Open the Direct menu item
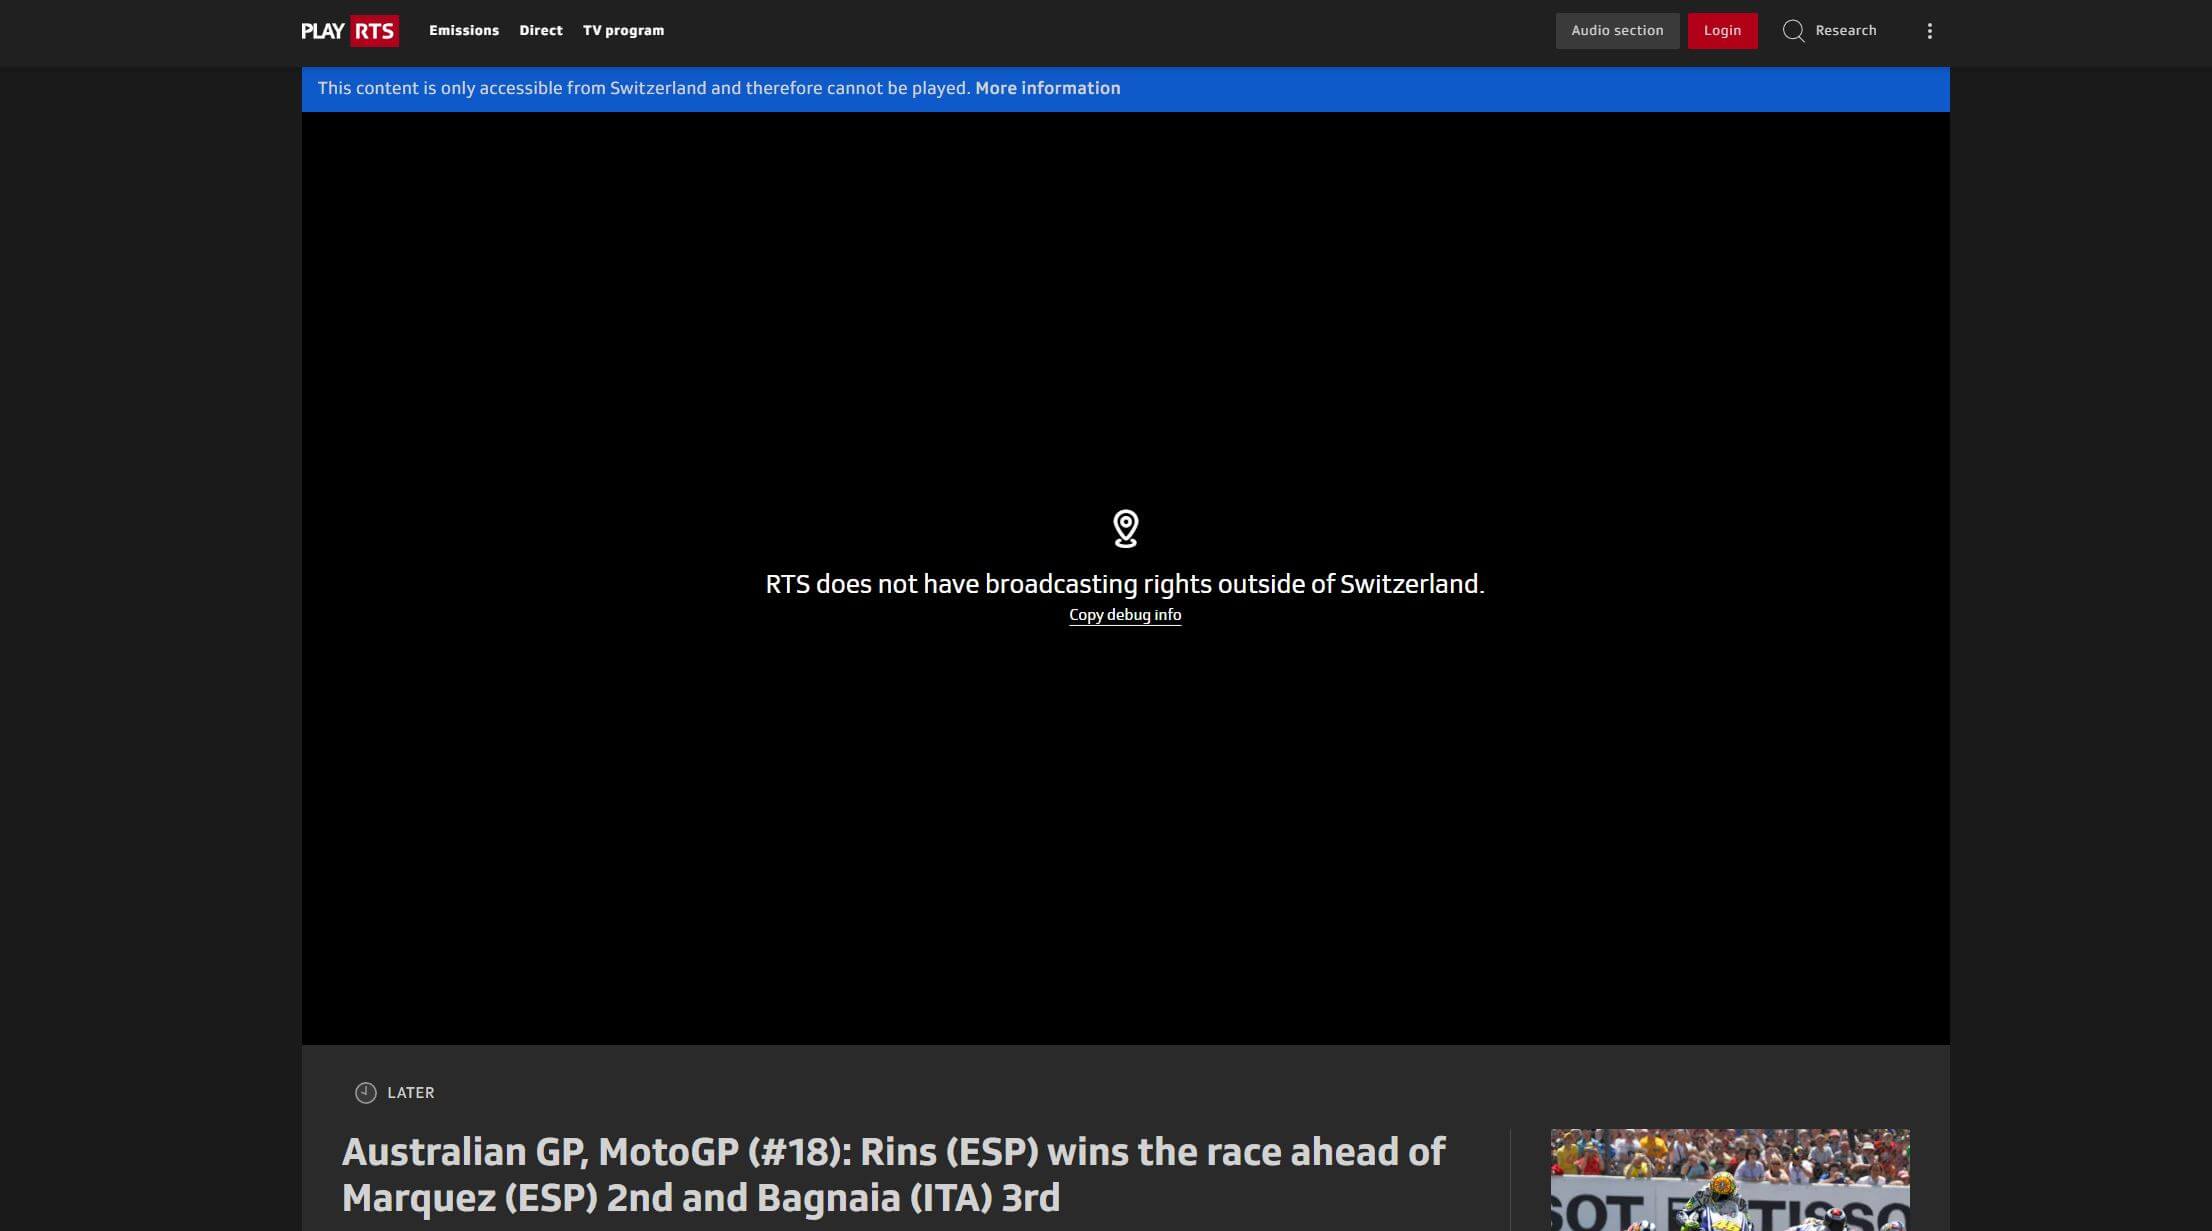 coord(540,30)
